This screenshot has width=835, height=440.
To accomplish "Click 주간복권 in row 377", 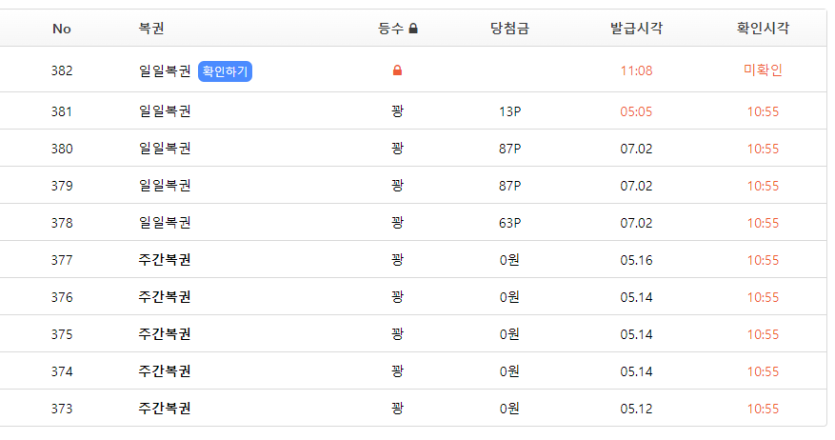I will point(165,260).
